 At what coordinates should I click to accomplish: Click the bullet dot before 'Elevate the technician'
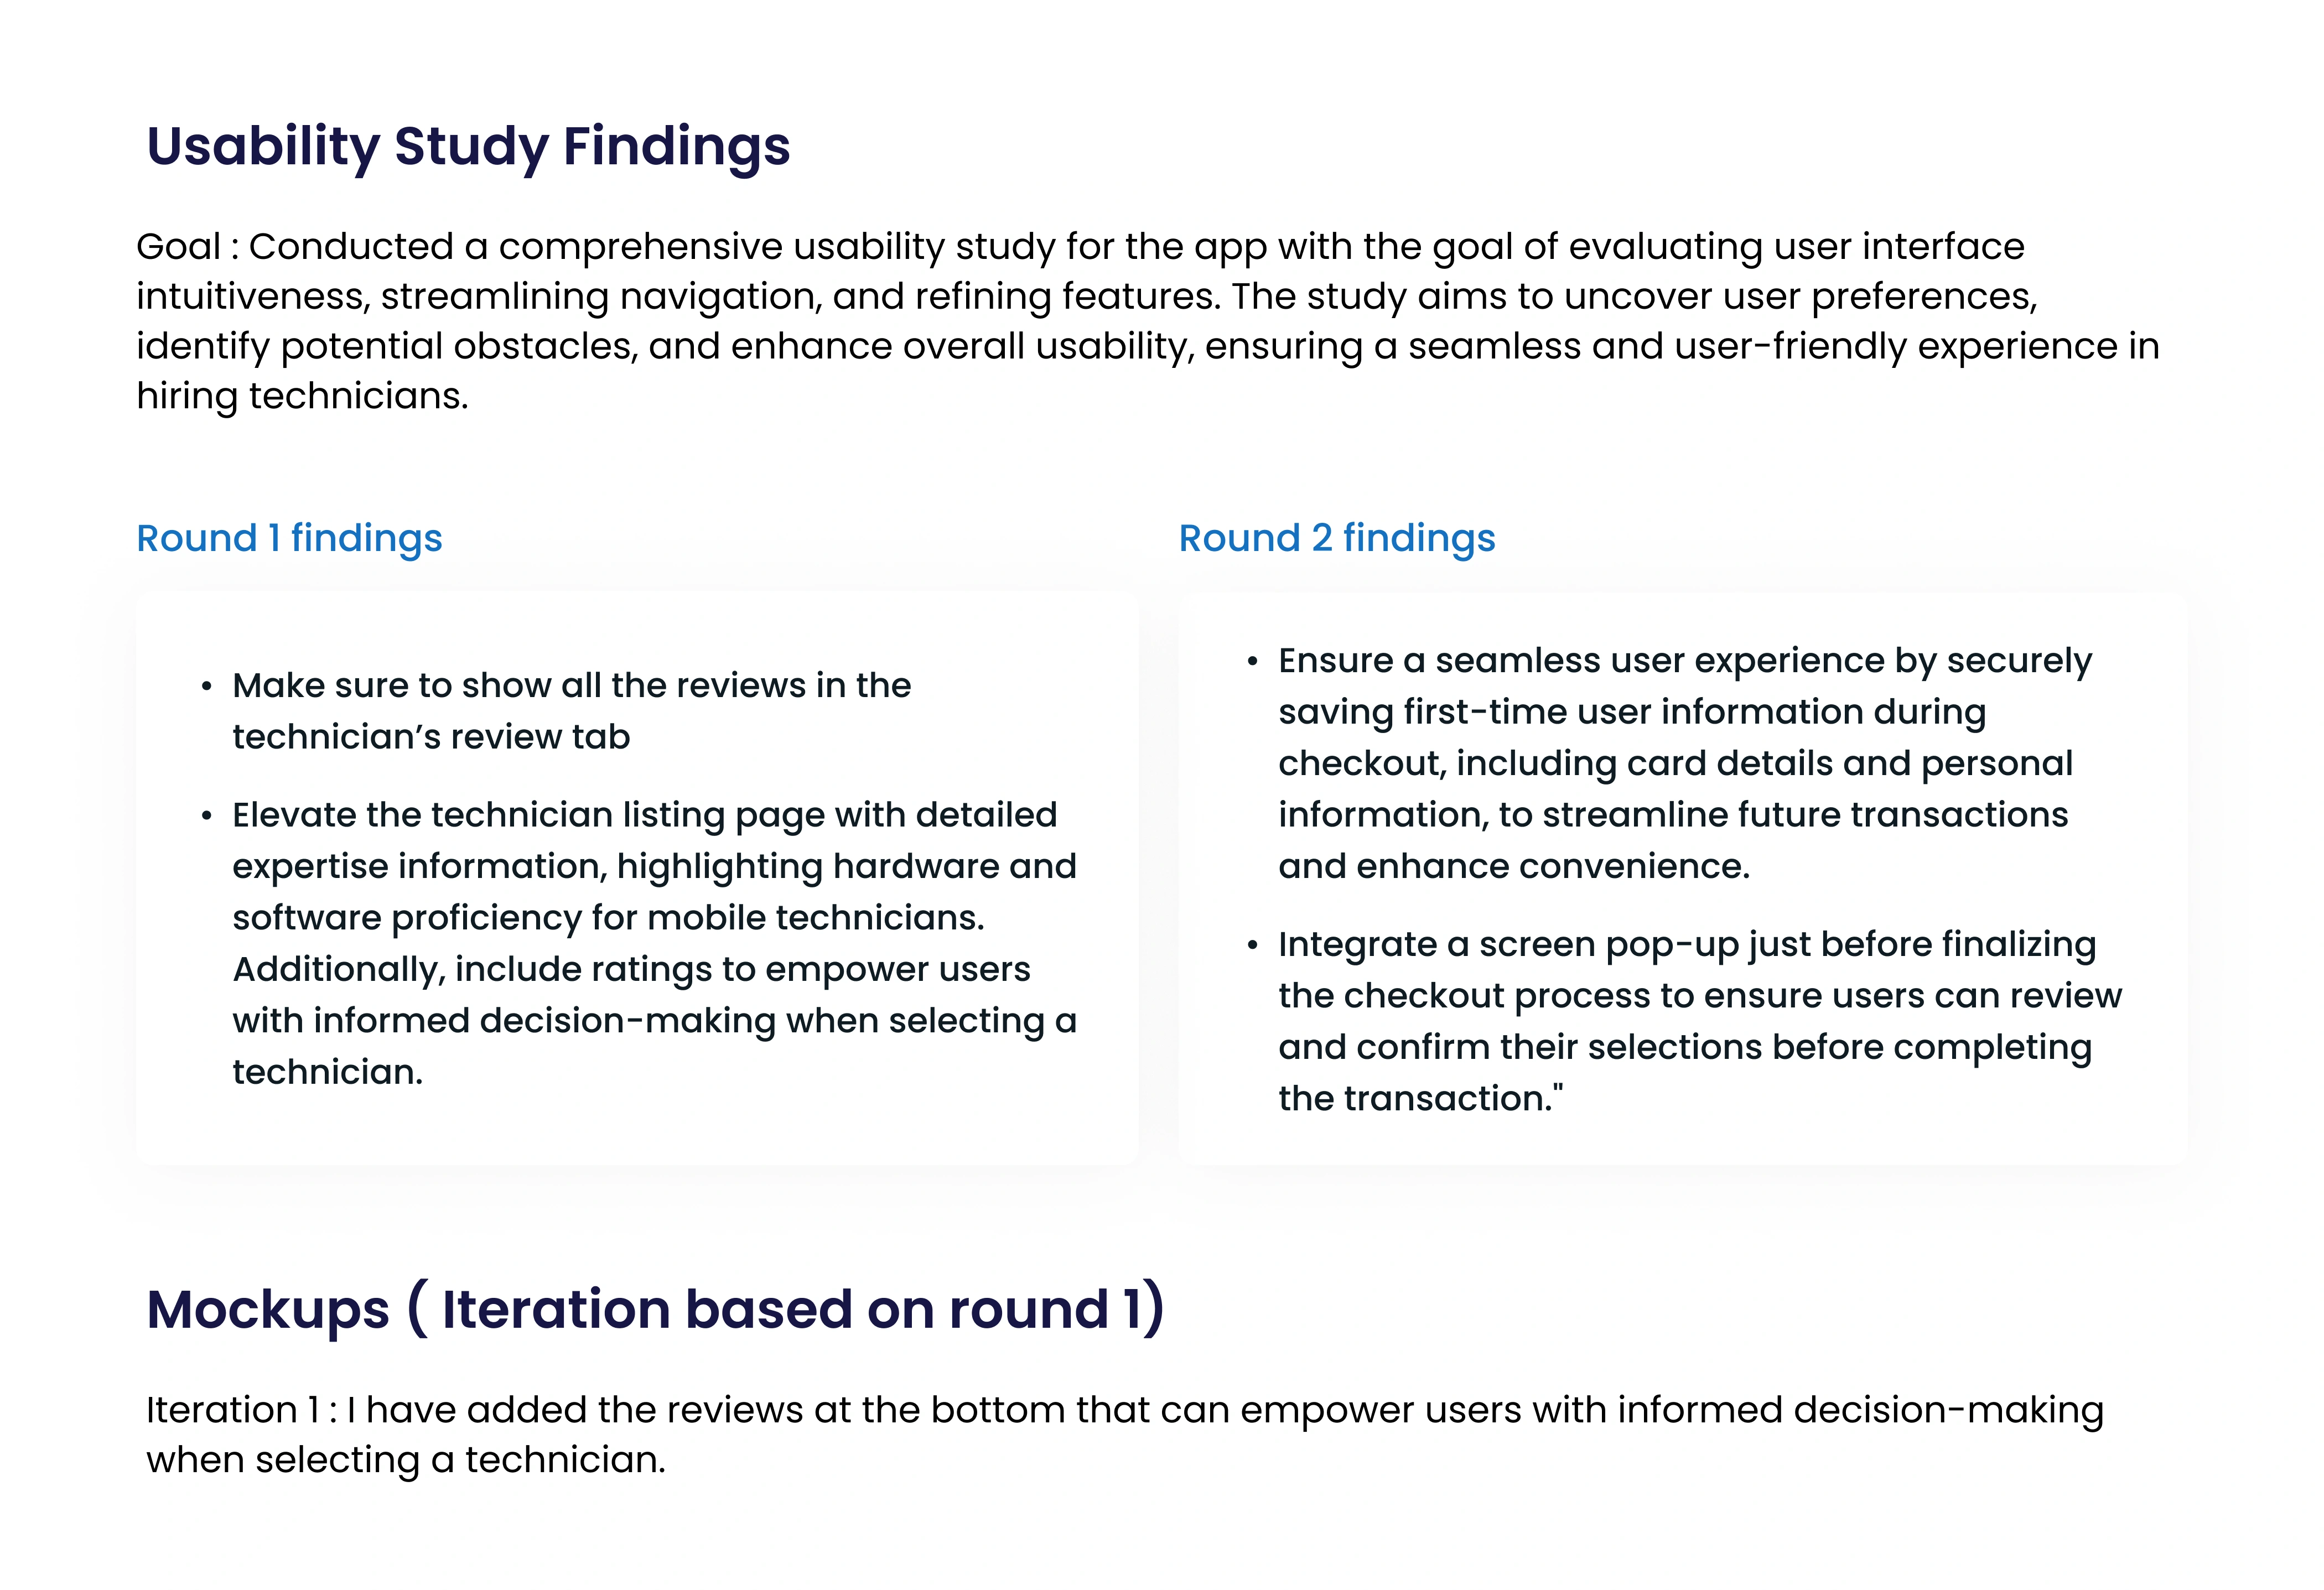coord(207,816)
